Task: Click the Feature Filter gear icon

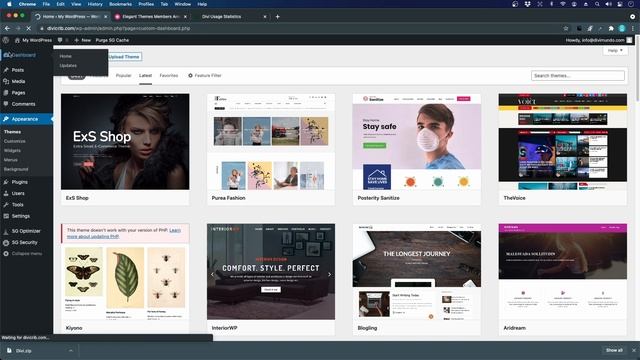Action: 190,76
